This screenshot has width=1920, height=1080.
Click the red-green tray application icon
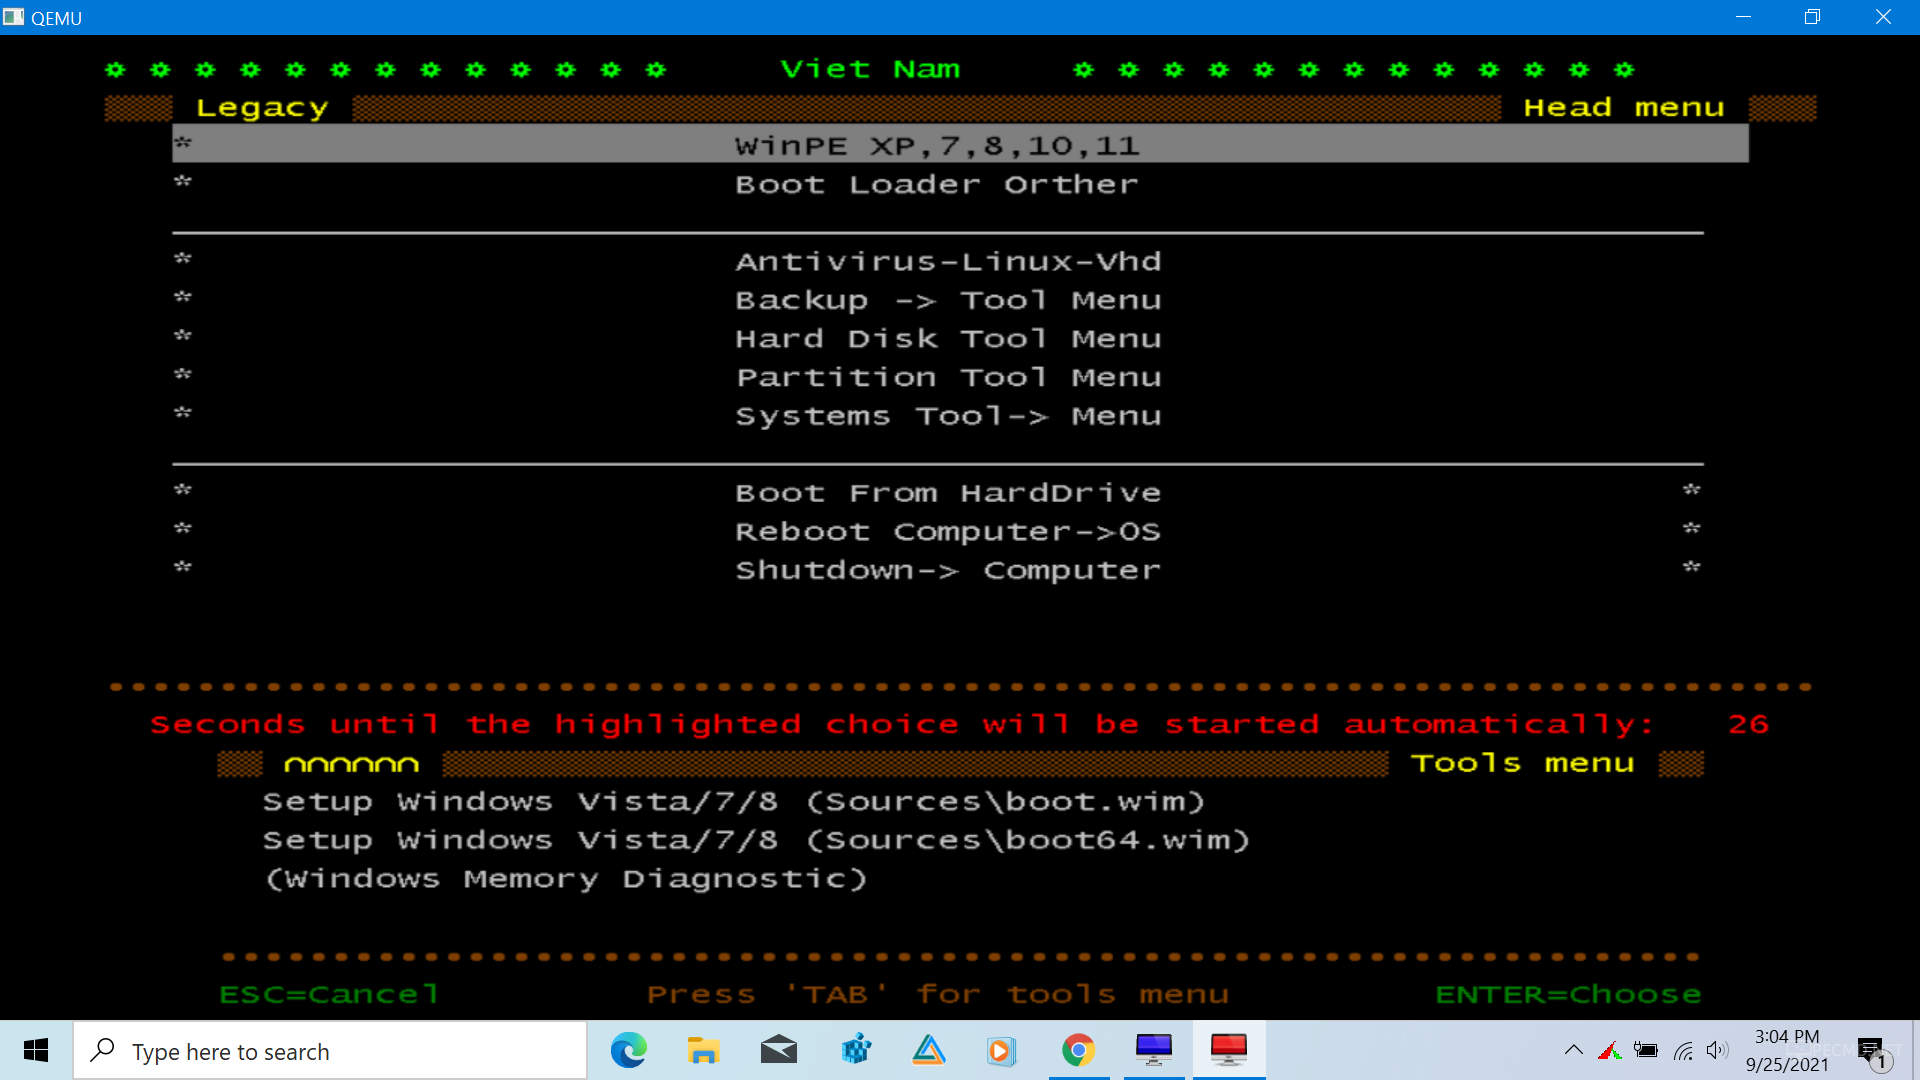tap(1610, 1050)
